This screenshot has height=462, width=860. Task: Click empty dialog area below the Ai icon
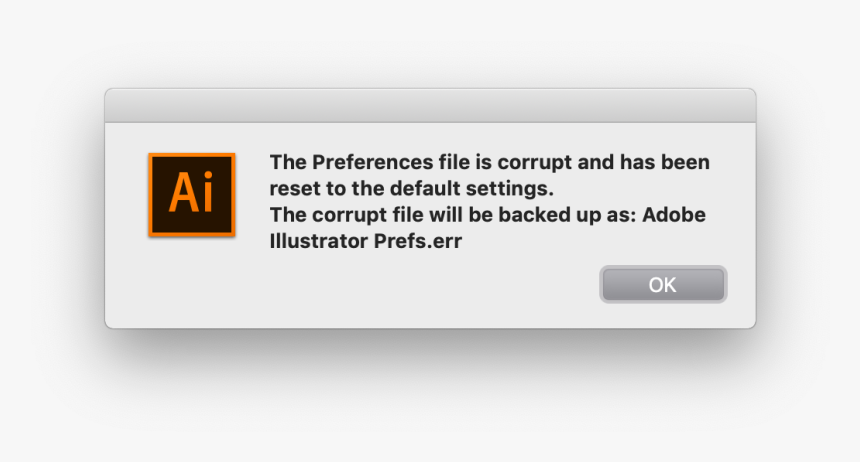(x=191, y=285)
